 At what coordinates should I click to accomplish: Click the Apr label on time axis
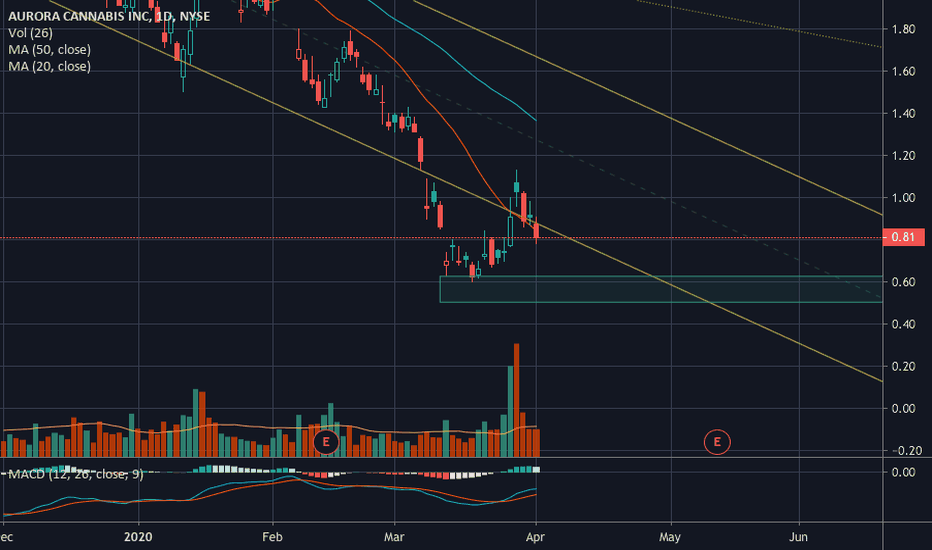536,537
